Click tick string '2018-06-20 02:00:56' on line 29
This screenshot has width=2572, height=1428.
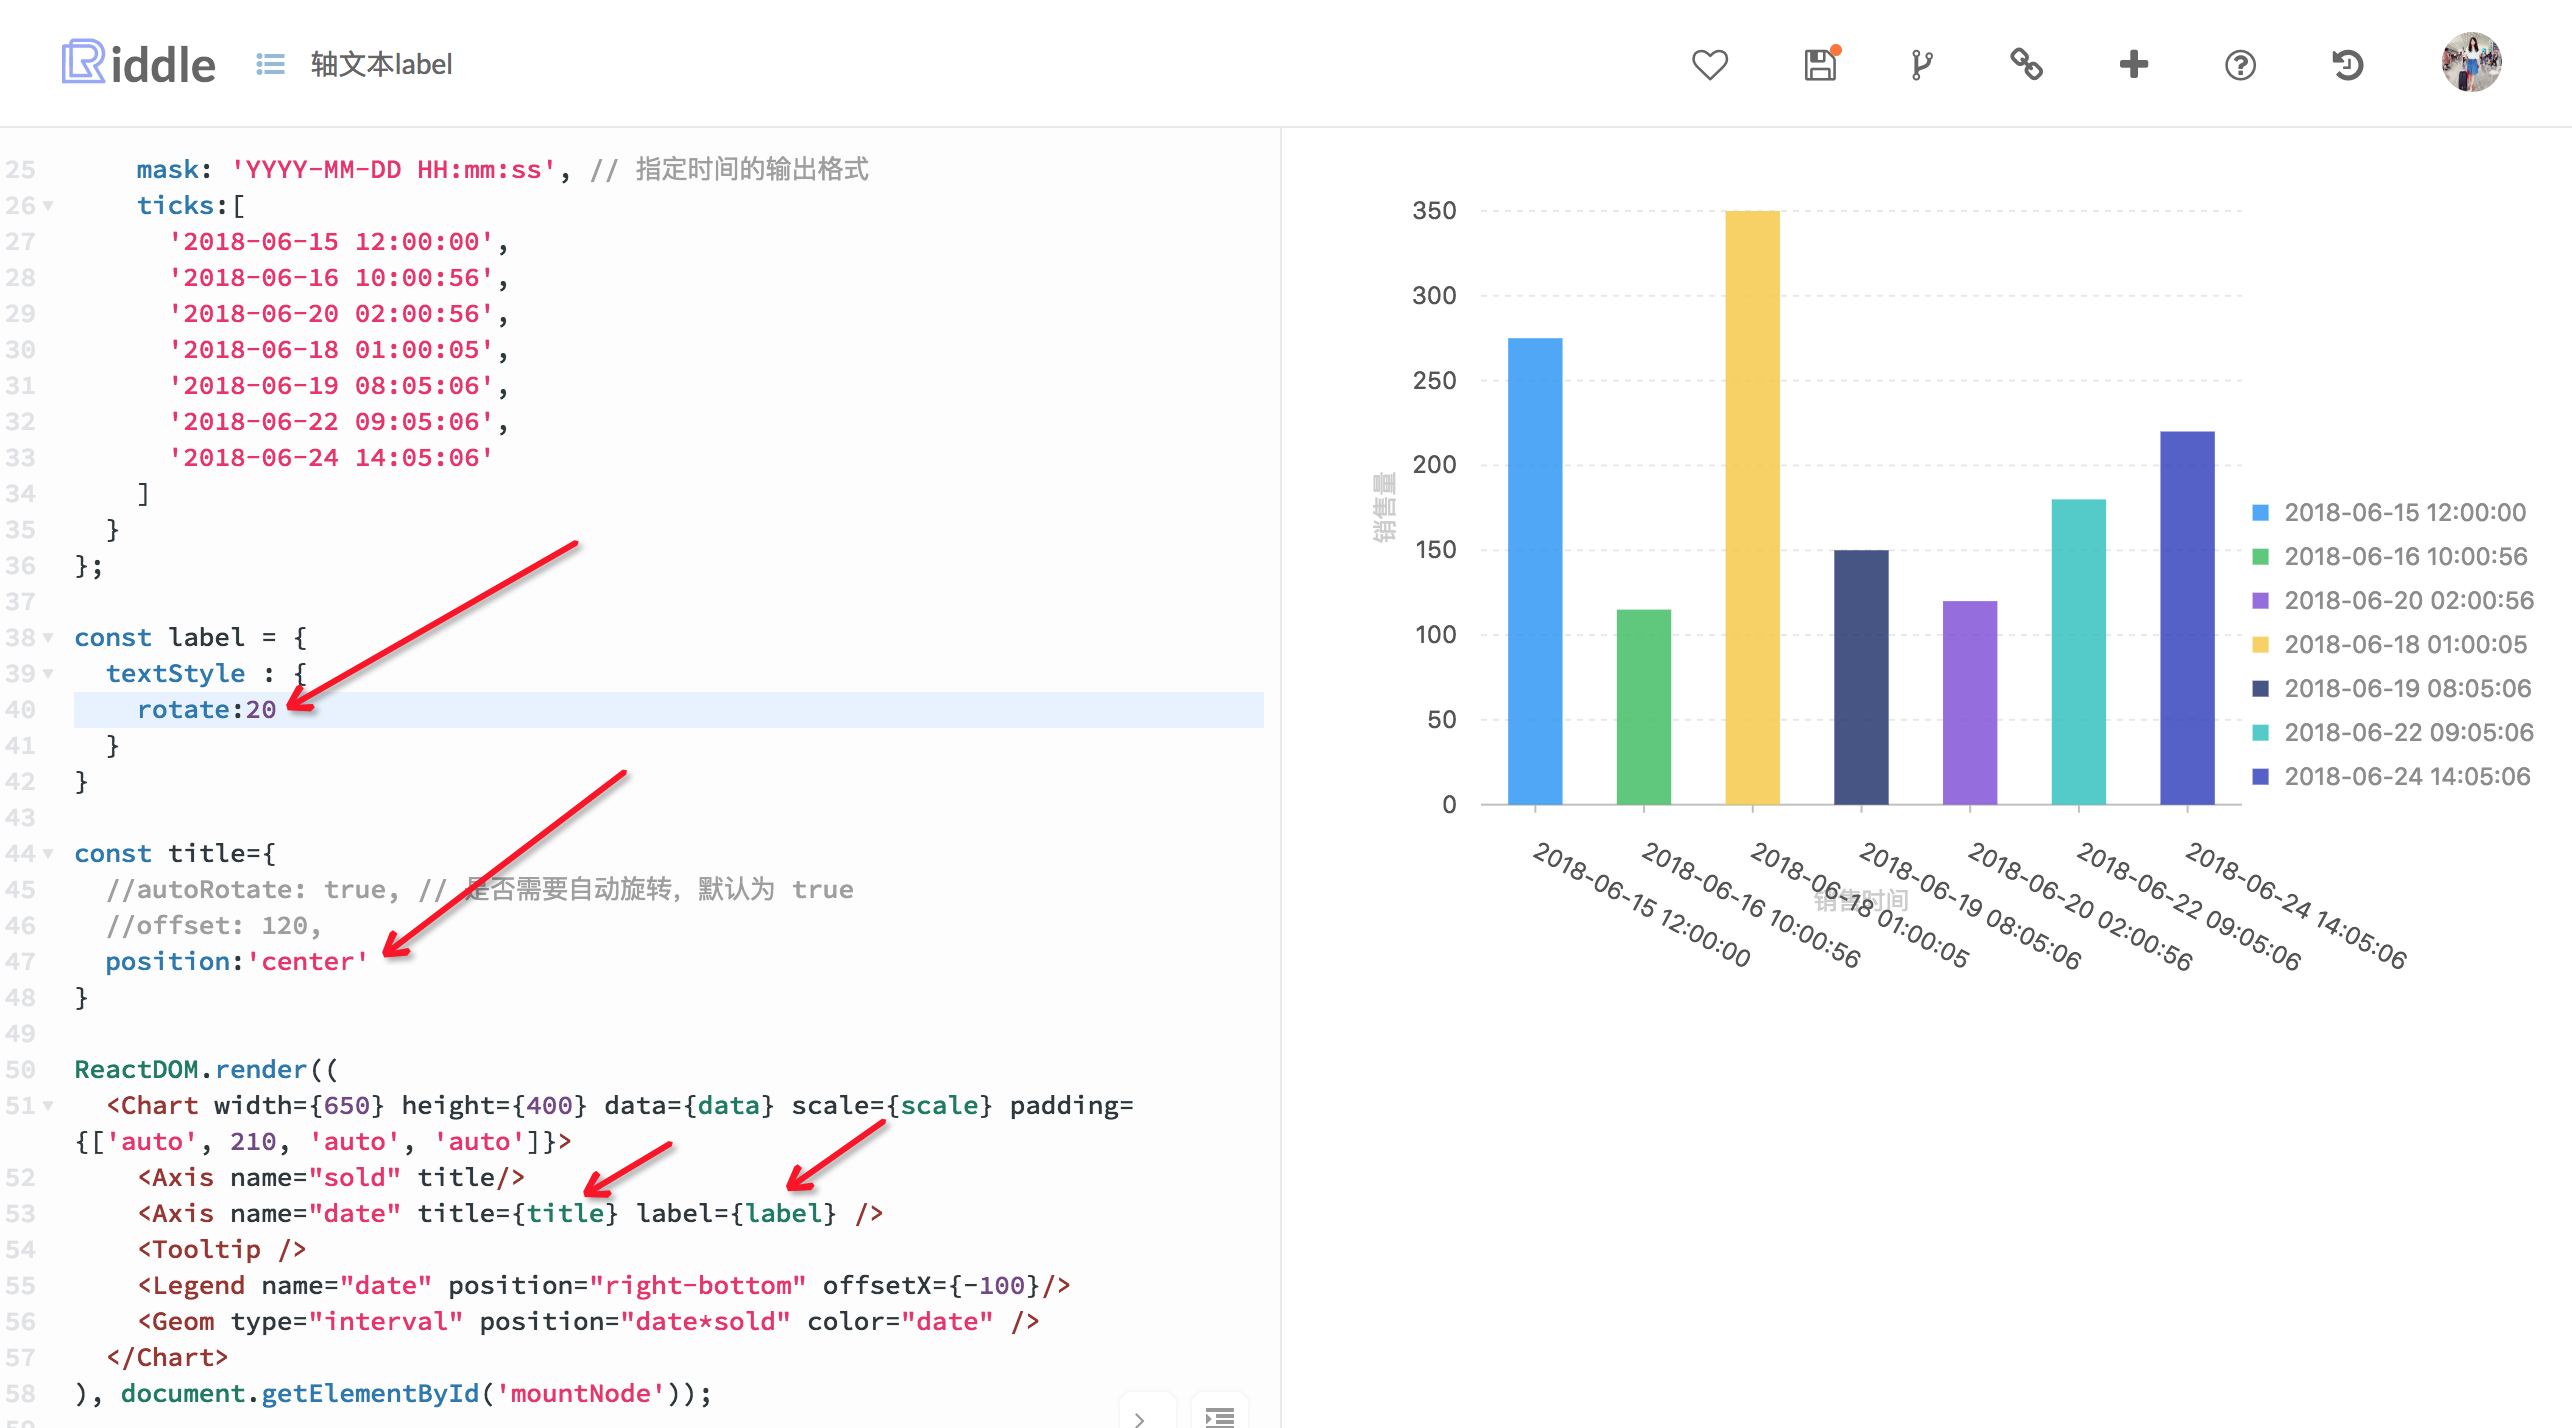coord(331,314)
